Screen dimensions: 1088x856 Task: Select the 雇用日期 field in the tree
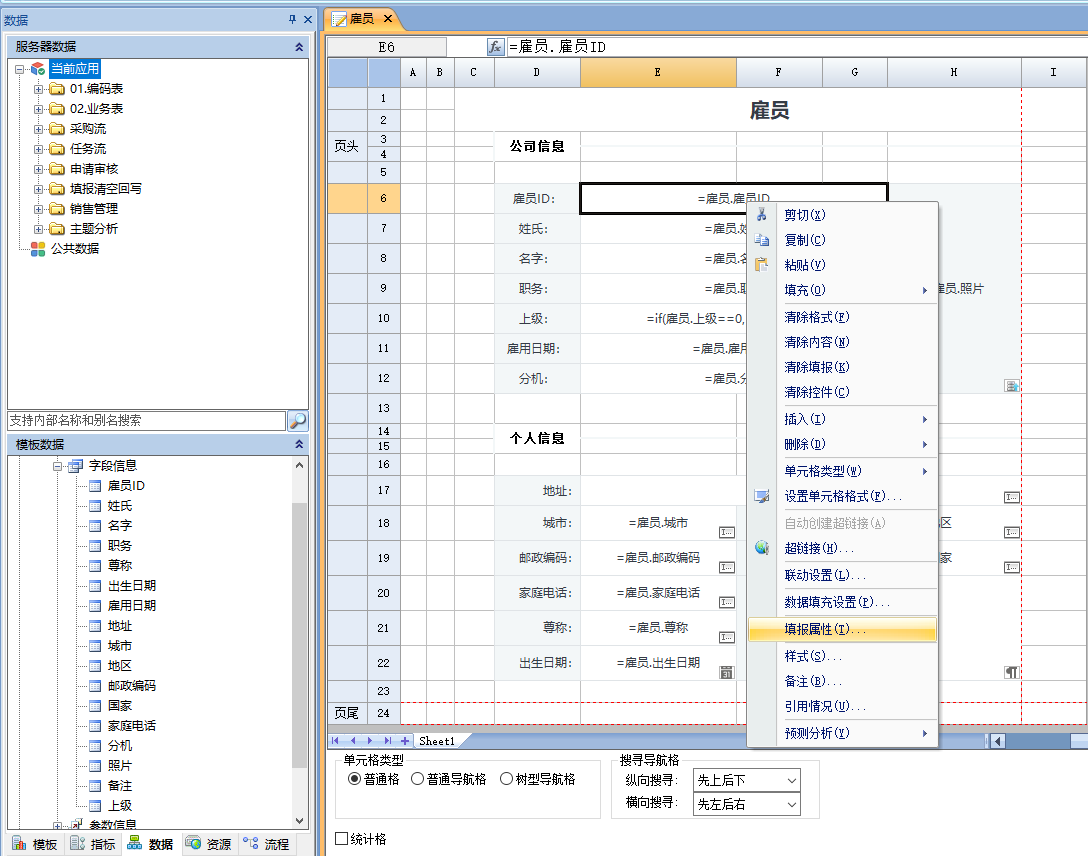(x=131, y=606)
